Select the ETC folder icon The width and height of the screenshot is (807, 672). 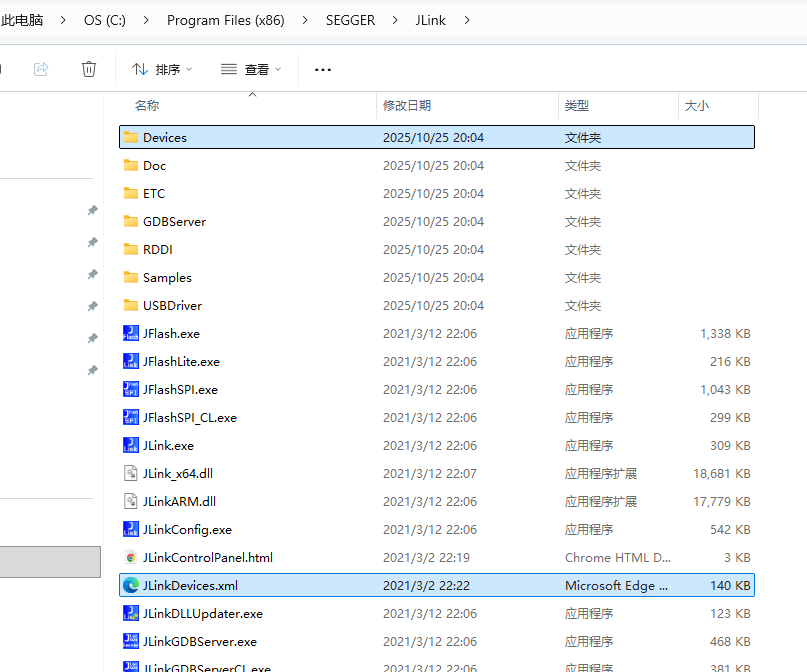[131, 193]
